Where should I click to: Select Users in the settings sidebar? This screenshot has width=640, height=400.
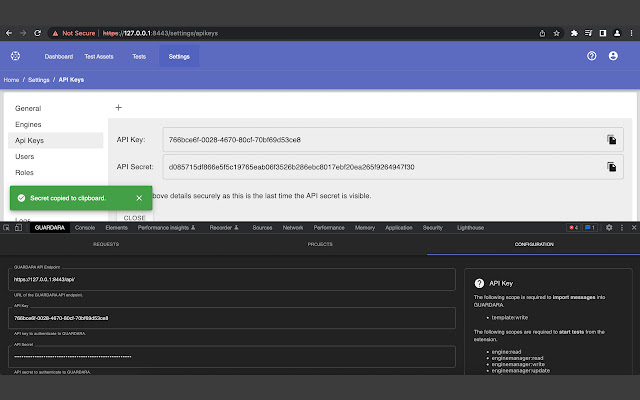(x=25, y=156)
